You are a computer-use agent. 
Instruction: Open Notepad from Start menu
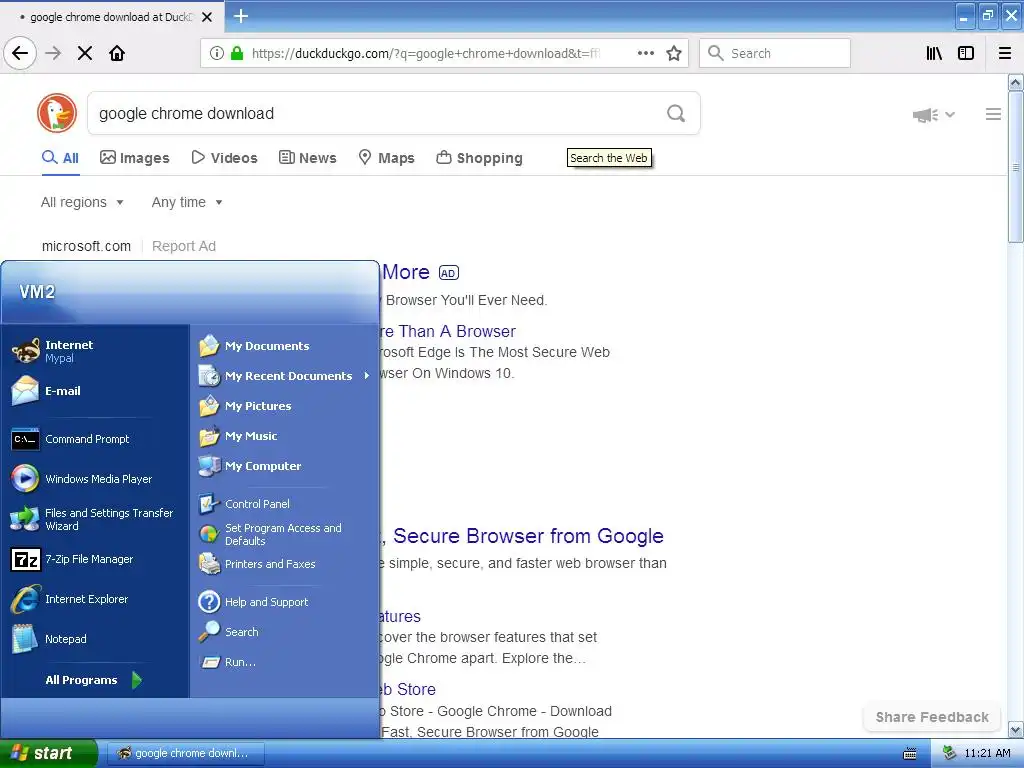tap(95, 639)
